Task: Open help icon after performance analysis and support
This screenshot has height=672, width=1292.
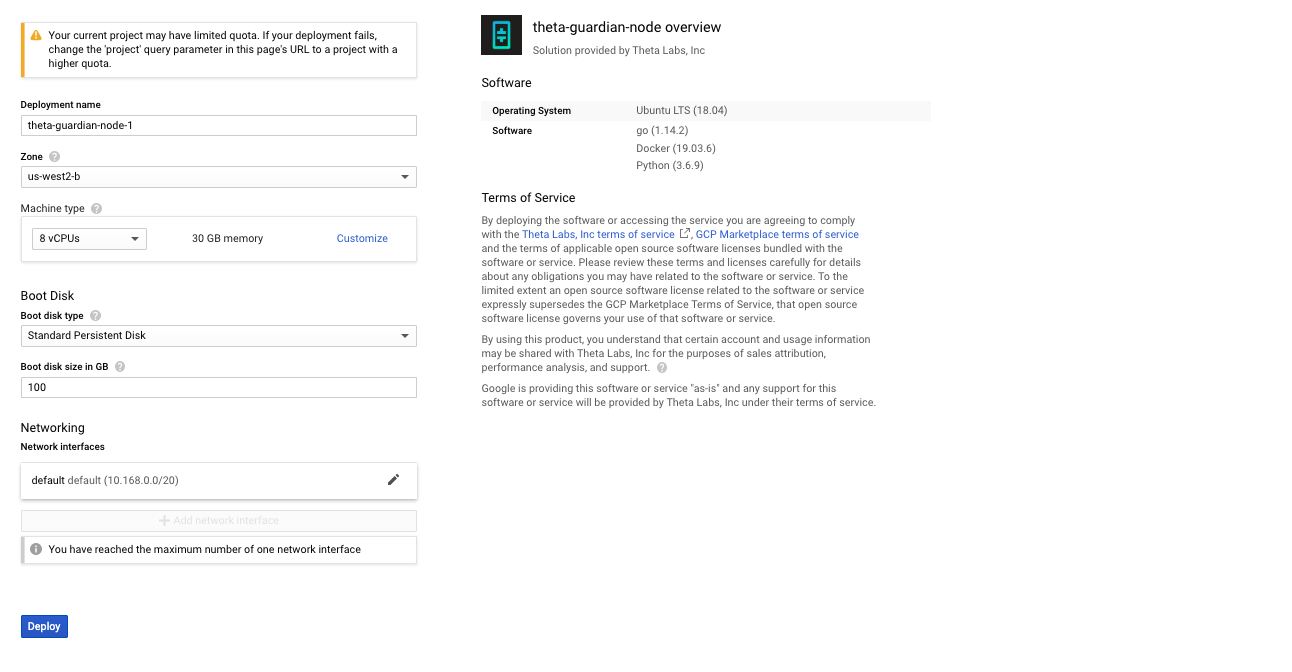Action: pos(662,368)
